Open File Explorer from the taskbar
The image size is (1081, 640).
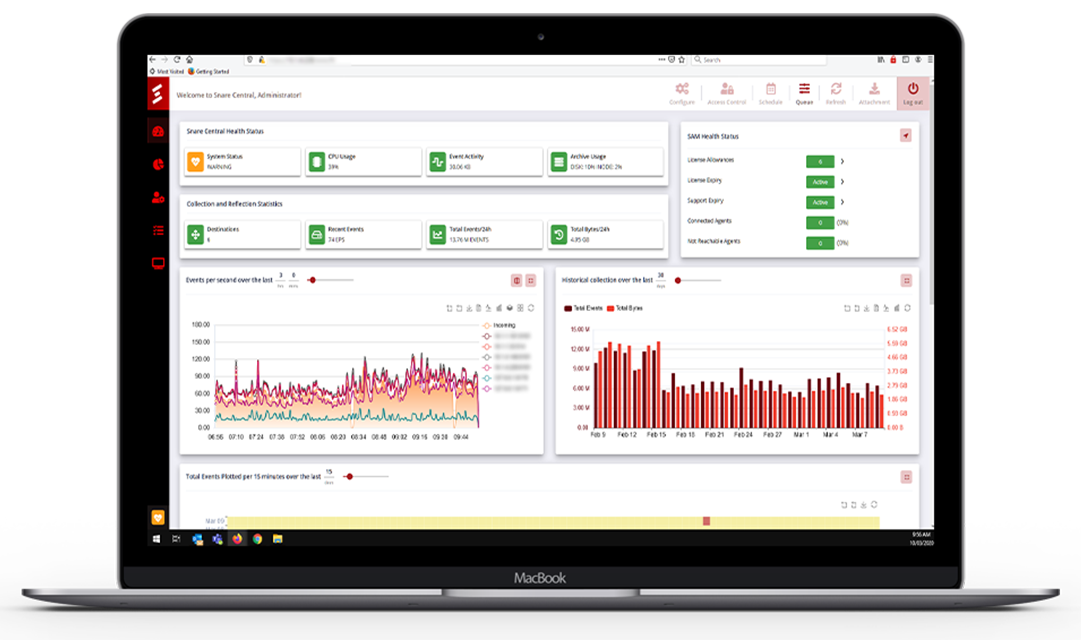click(x=277, y=539)
